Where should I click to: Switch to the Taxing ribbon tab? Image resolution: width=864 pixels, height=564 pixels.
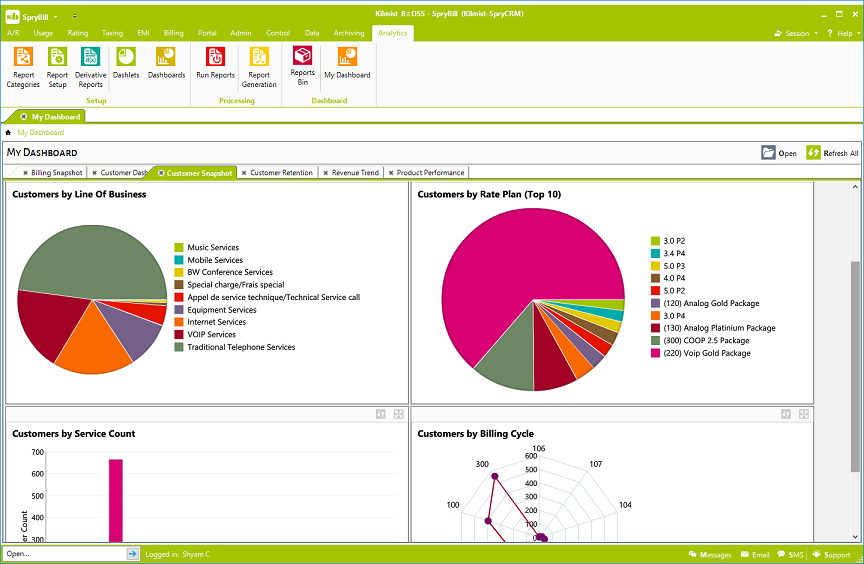click(x=112, y=33)
